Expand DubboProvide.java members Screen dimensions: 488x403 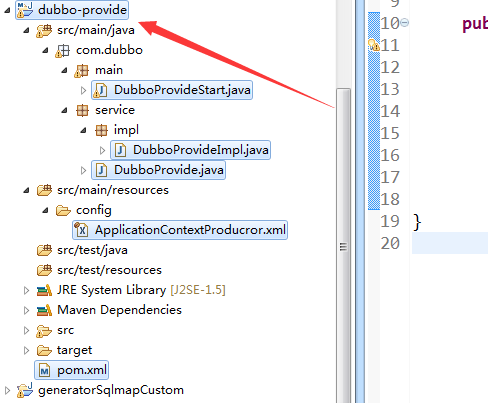pyautogui.click(x=83, y=170)
